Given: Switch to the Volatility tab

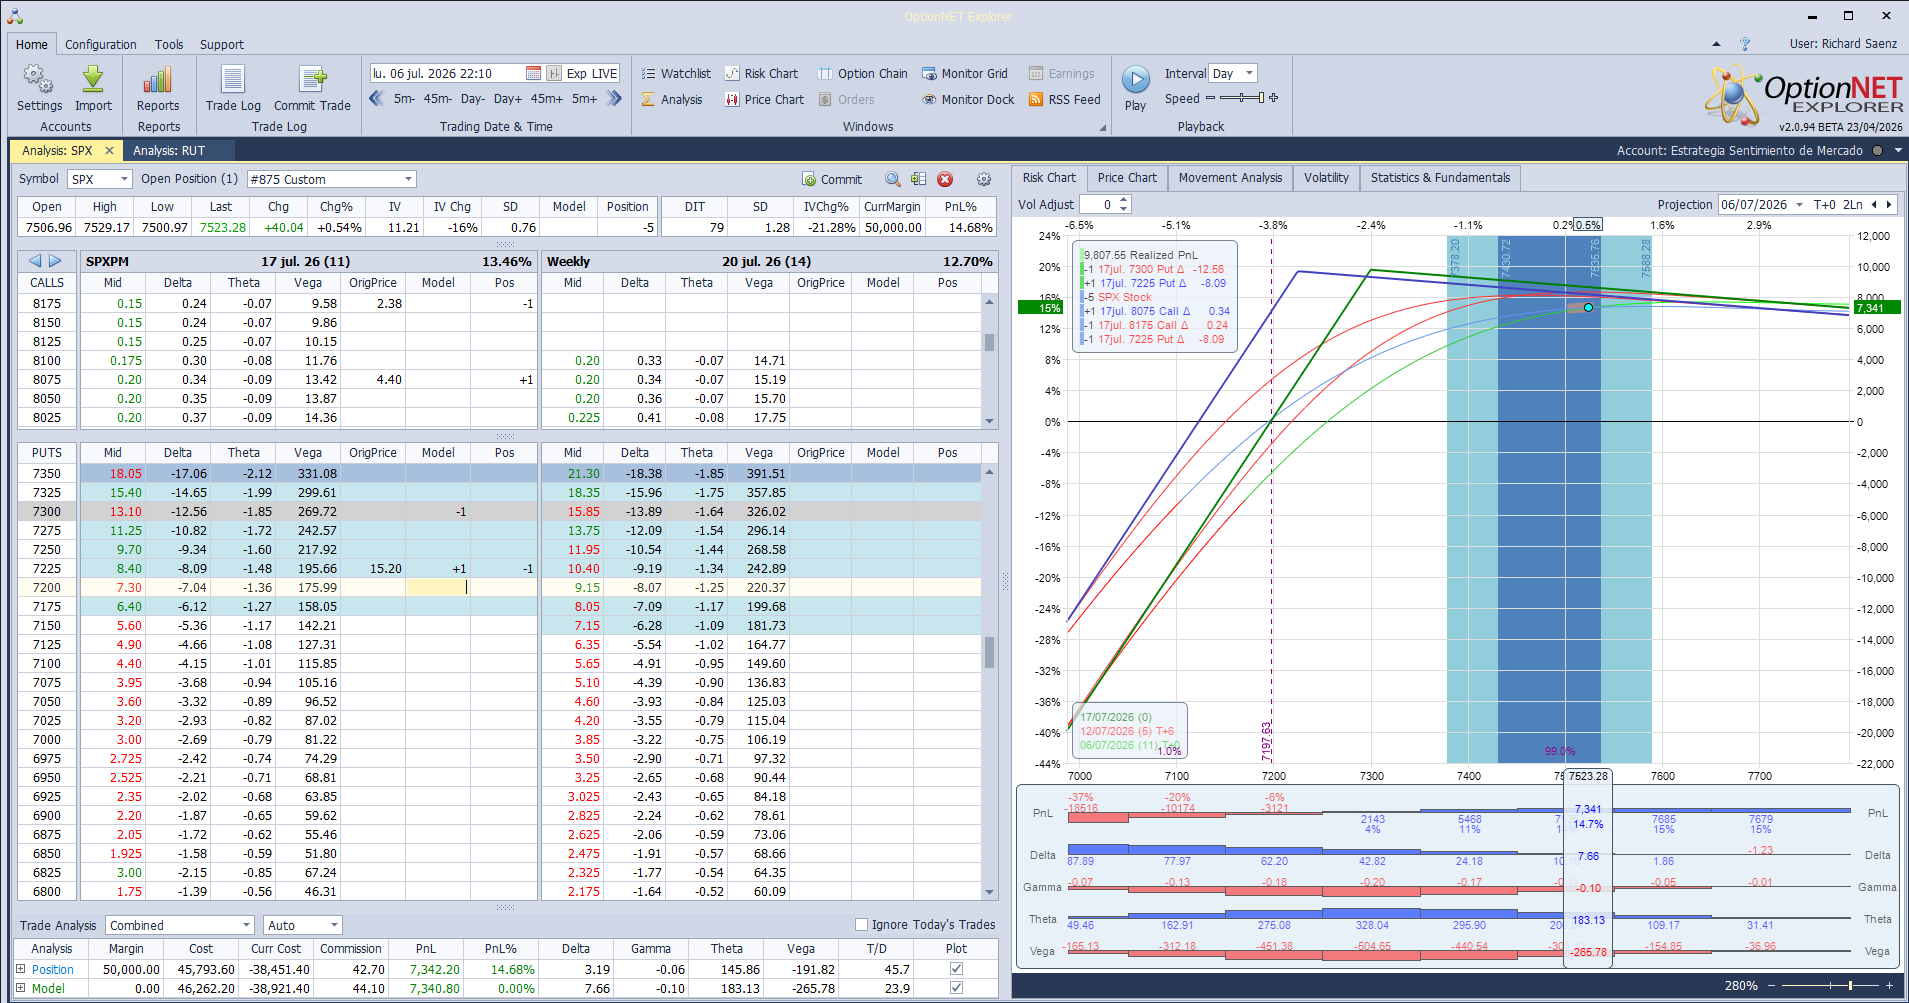Looking at the screenshot, I should 1326,178.
